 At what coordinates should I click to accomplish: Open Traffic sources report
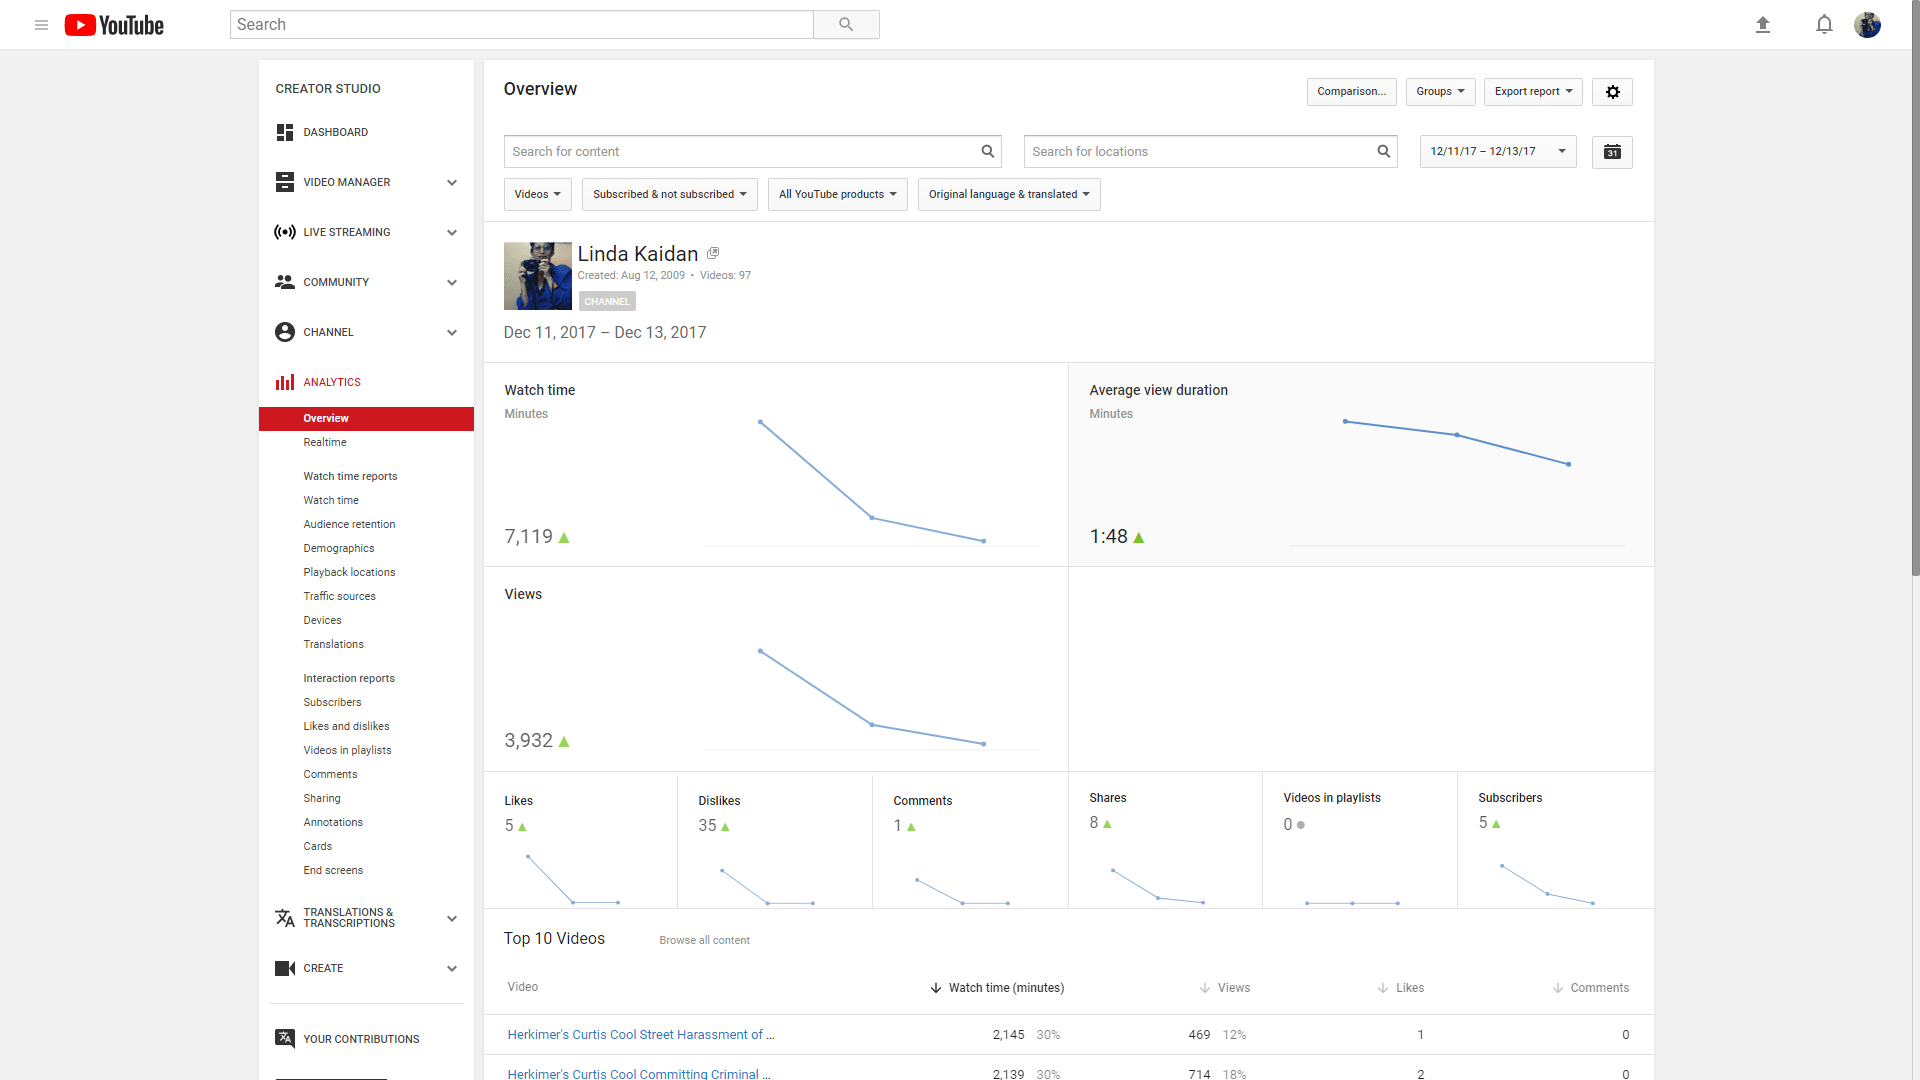[340, 597]
